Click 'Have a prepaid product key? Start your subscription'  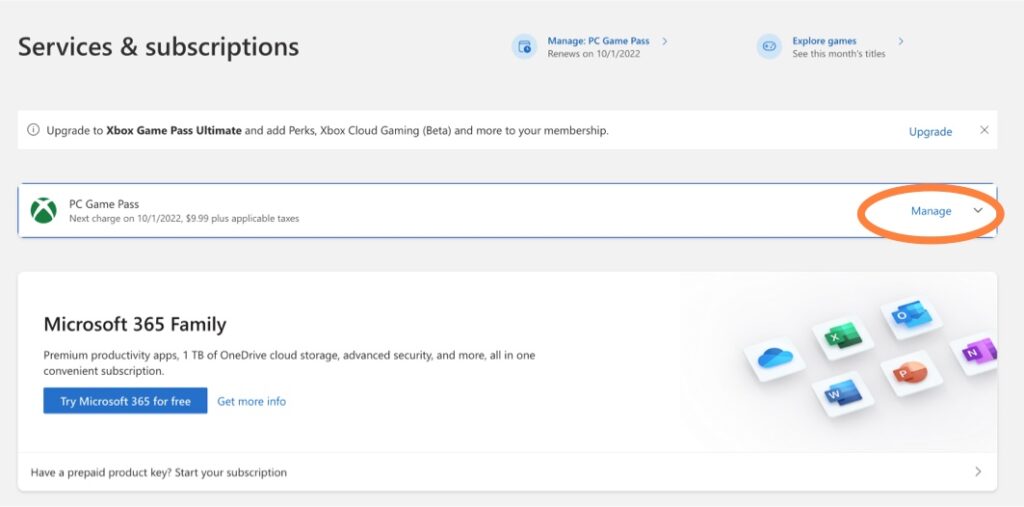[x=159, y=472]
